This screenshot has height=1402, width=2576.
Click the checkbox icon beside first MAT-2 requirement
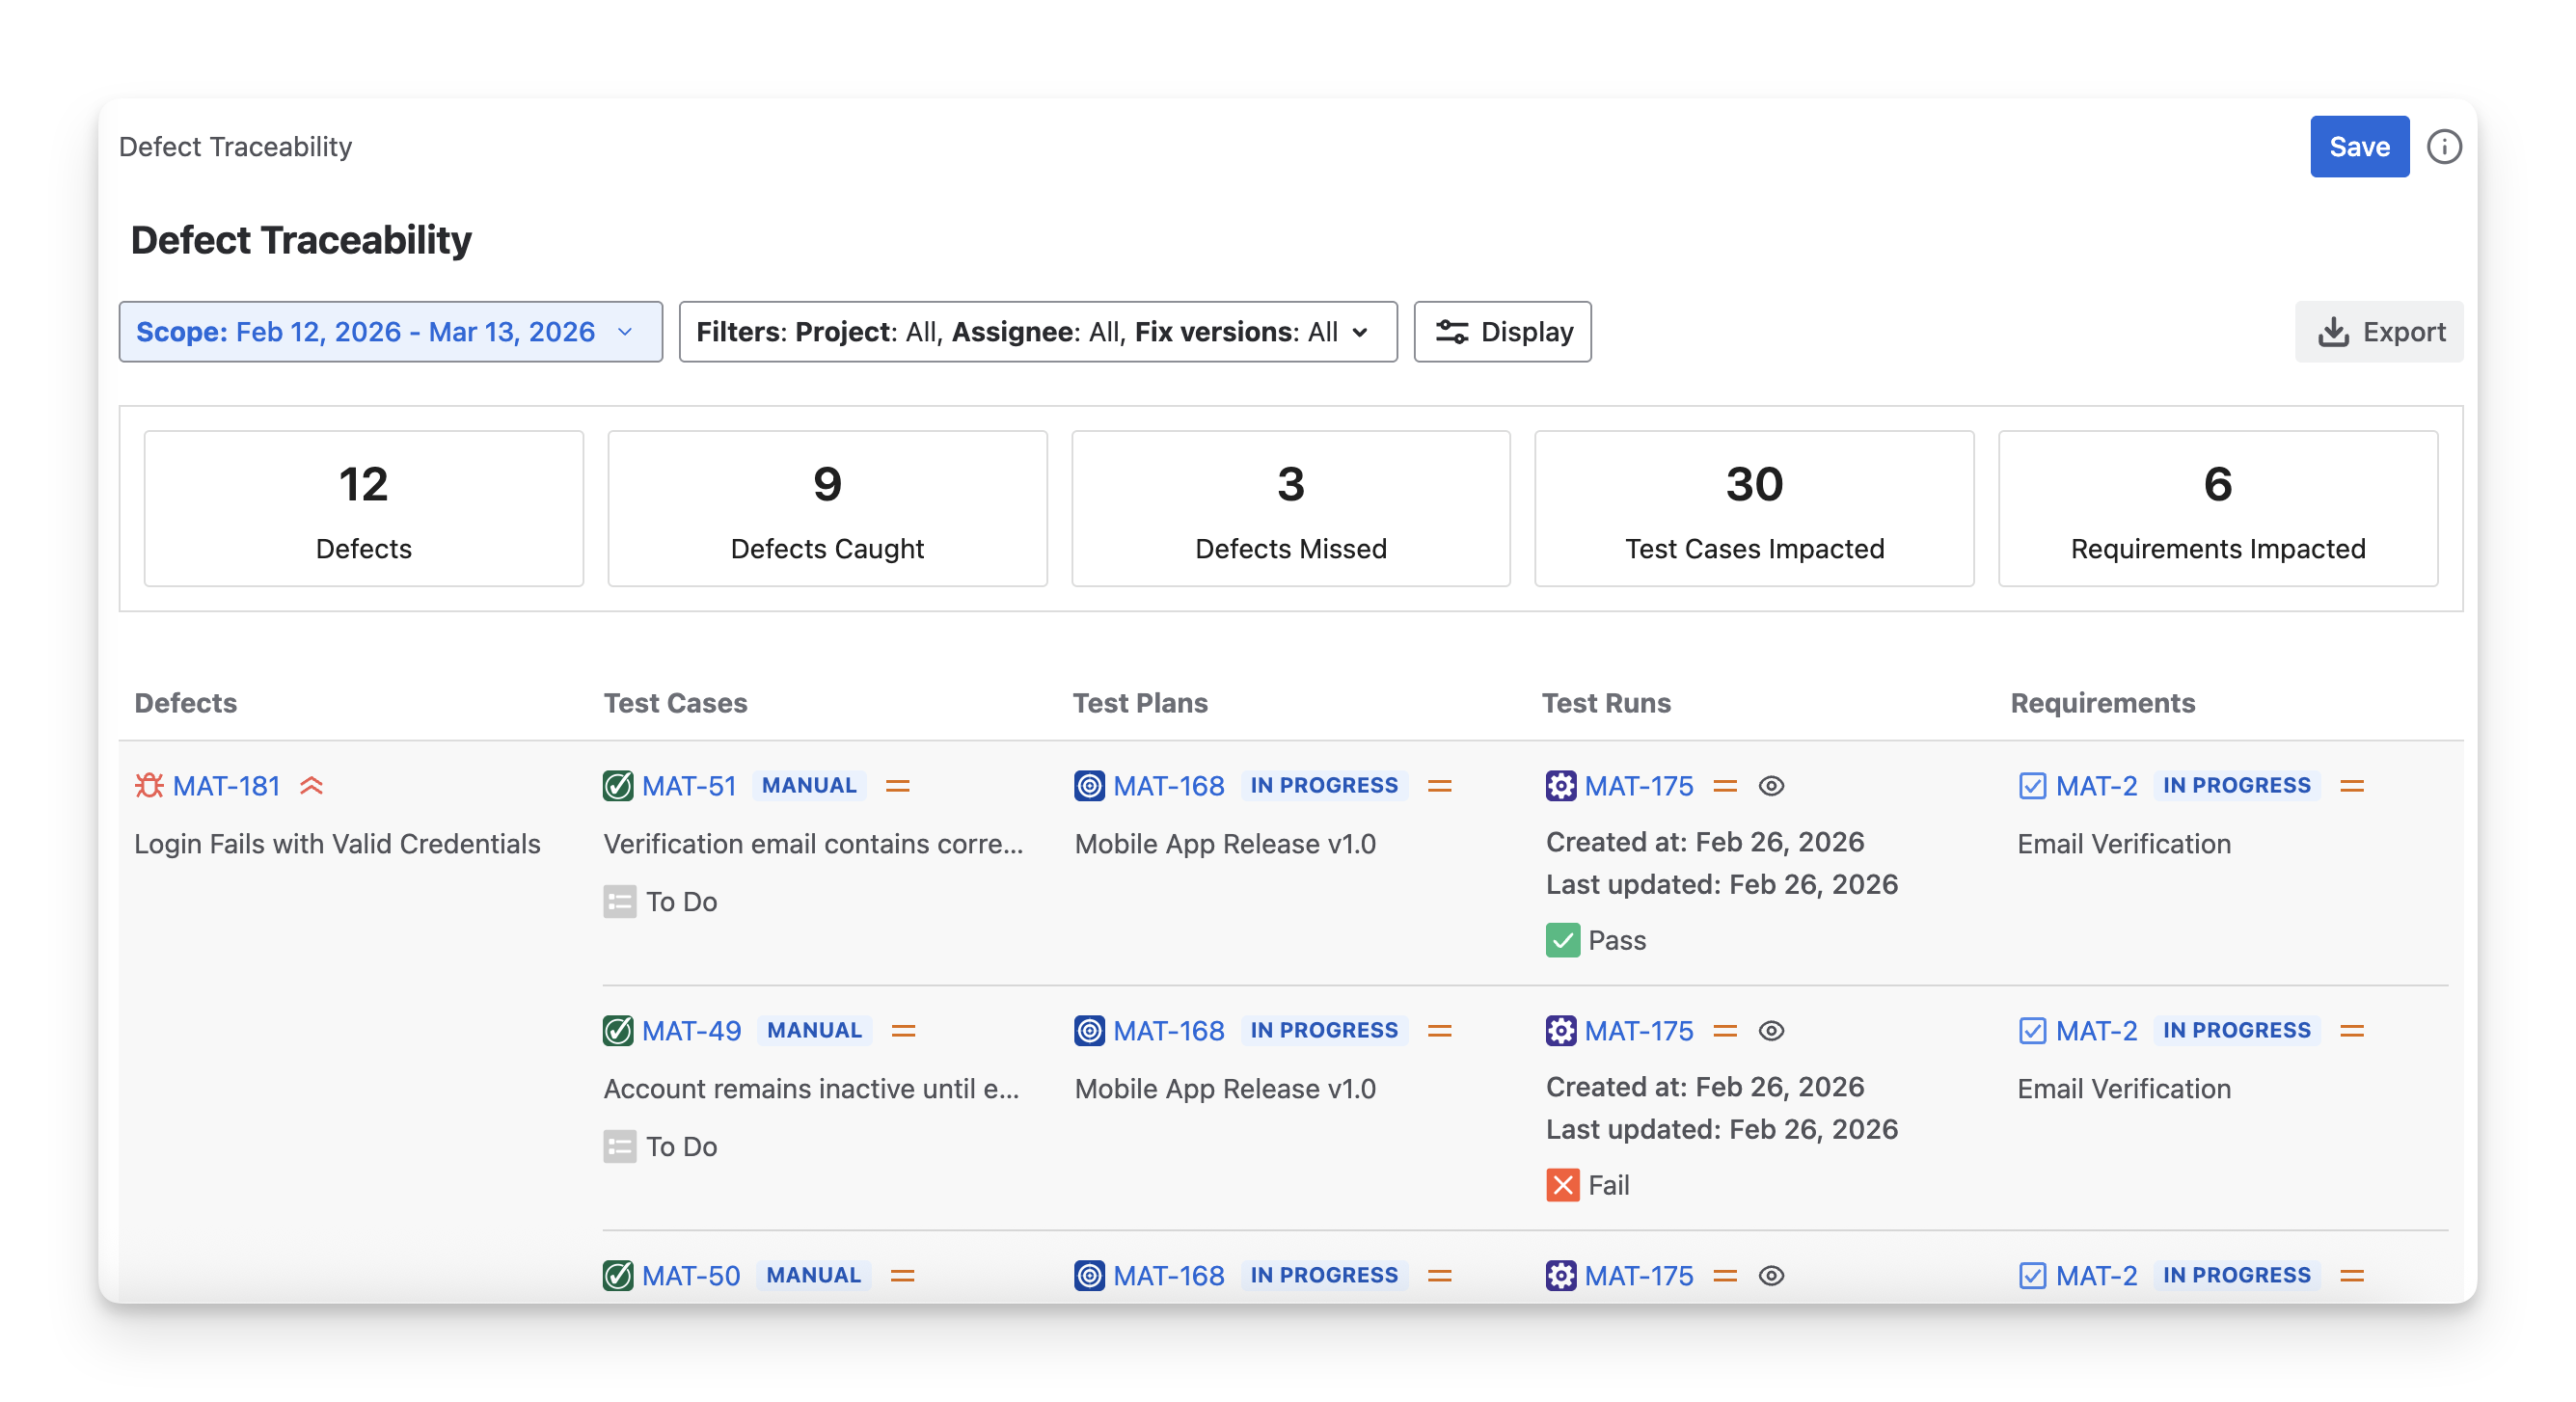click(x=2032, y=786)
